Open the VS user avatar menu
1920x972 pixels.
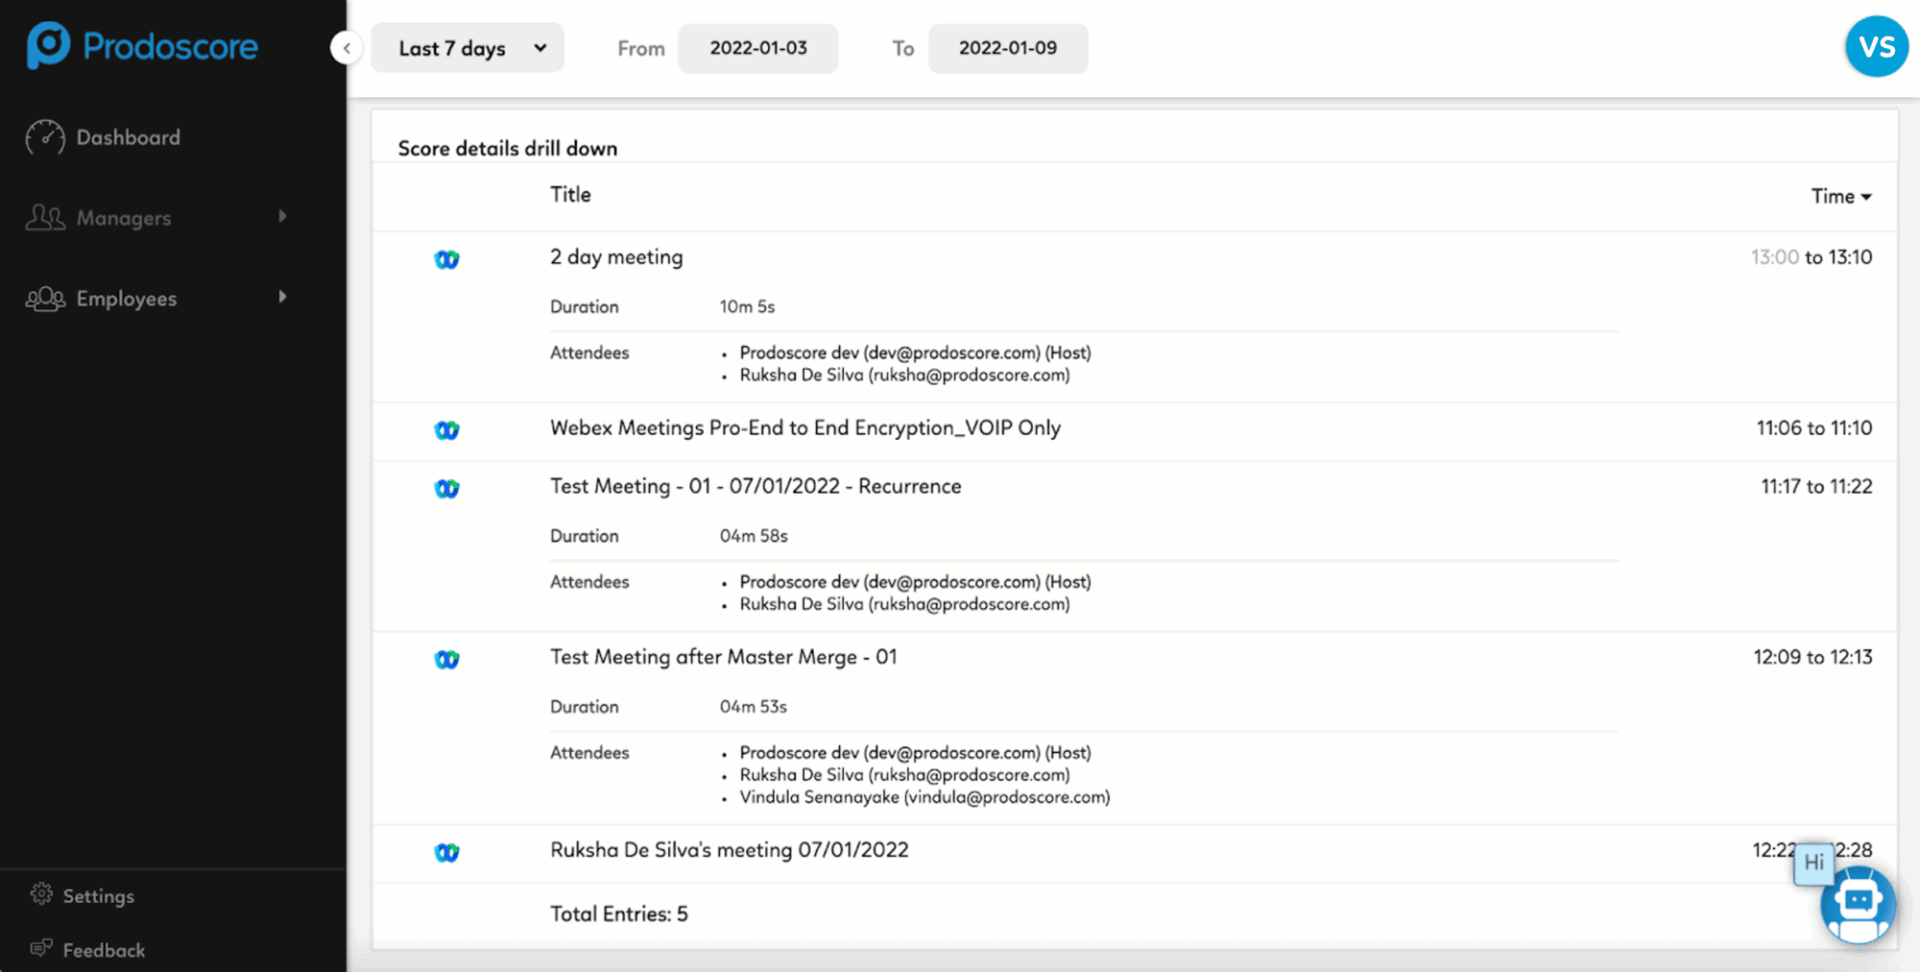[x=1876, y=47]
